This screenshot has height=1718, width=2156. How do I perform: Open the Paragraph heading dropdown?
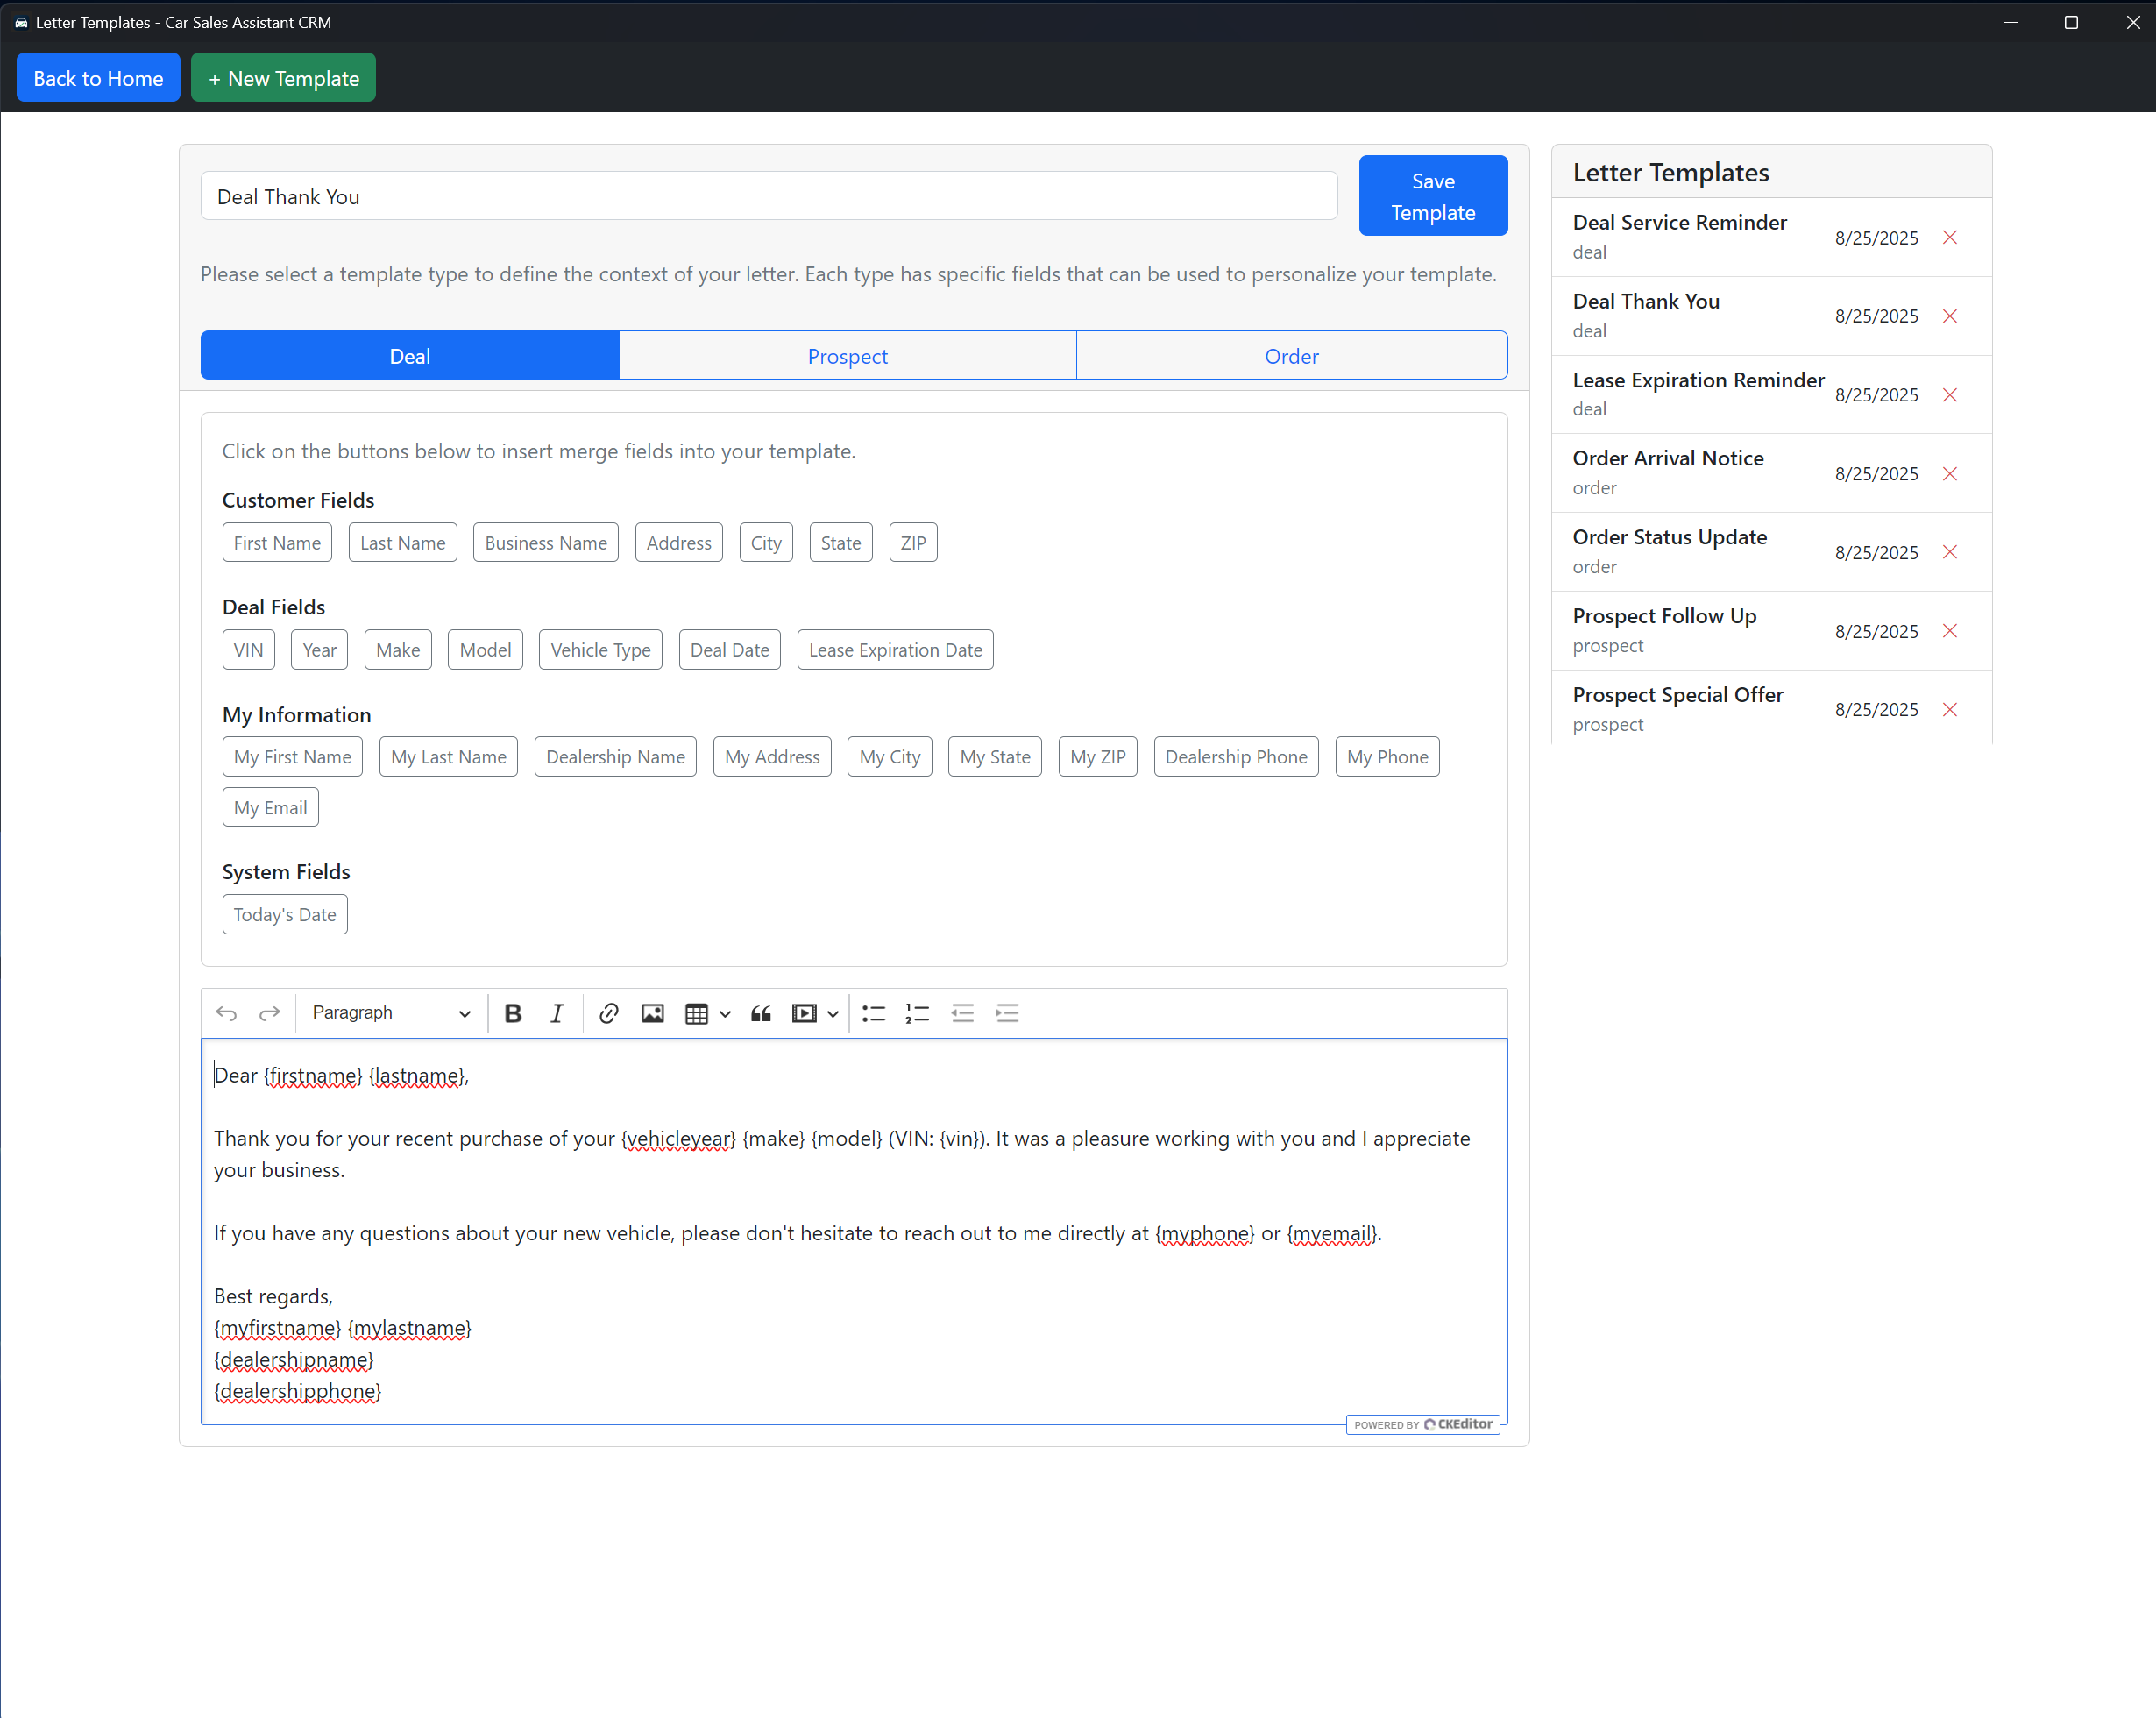click(x=390, y=1013)
